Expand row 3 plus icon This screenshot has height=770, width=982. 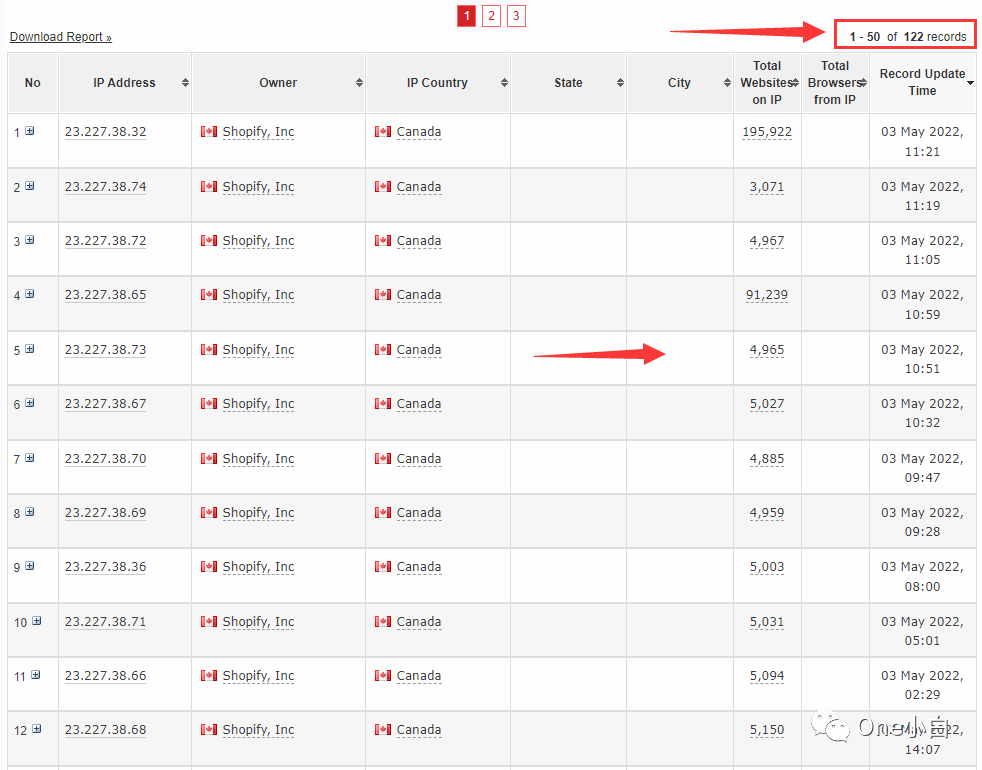click(29, 240)
